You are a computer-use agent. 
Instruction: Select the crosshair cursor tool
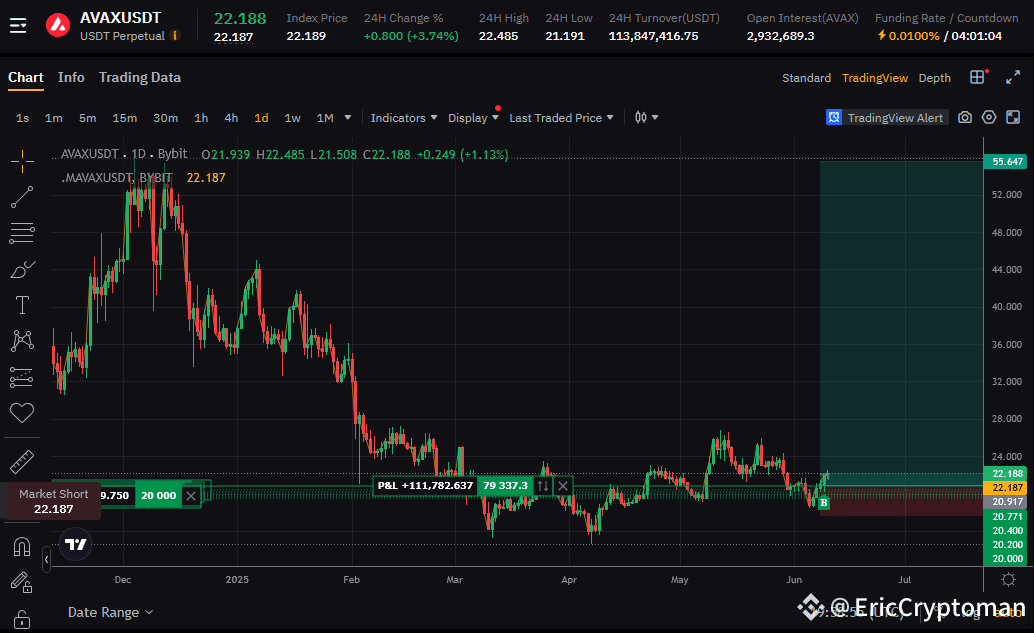pyautogui.click(x=22, y=162)
